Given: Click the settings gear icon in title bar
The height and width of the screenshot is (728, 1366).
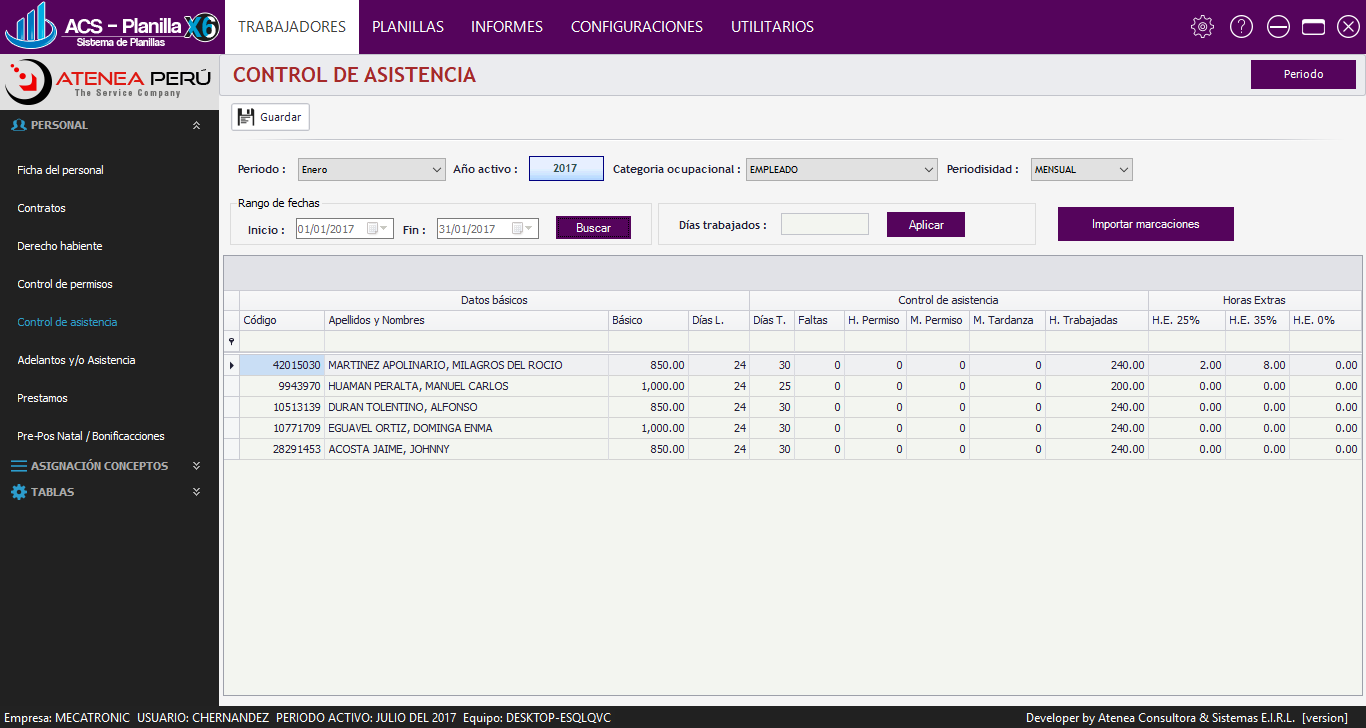Looking at the screenshot, I should (x=1202, y=27).
